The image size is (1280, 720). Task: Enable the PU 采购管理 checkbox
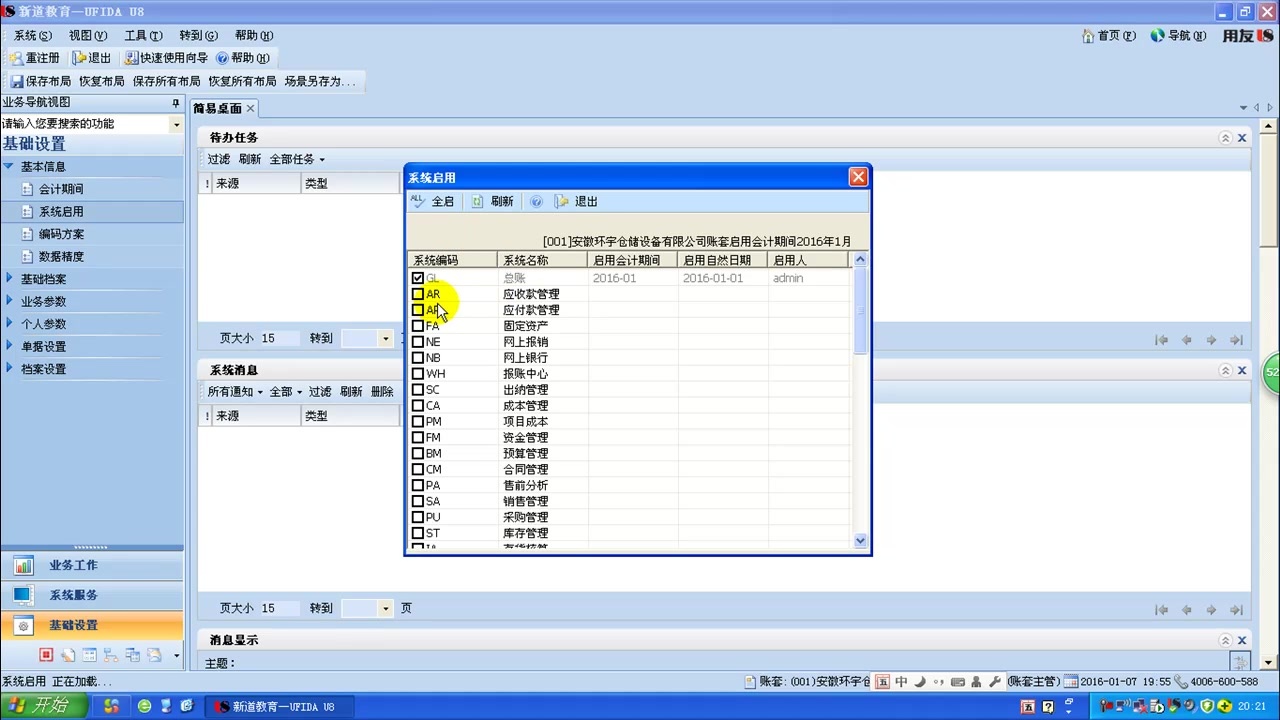[x=418, y=517]
